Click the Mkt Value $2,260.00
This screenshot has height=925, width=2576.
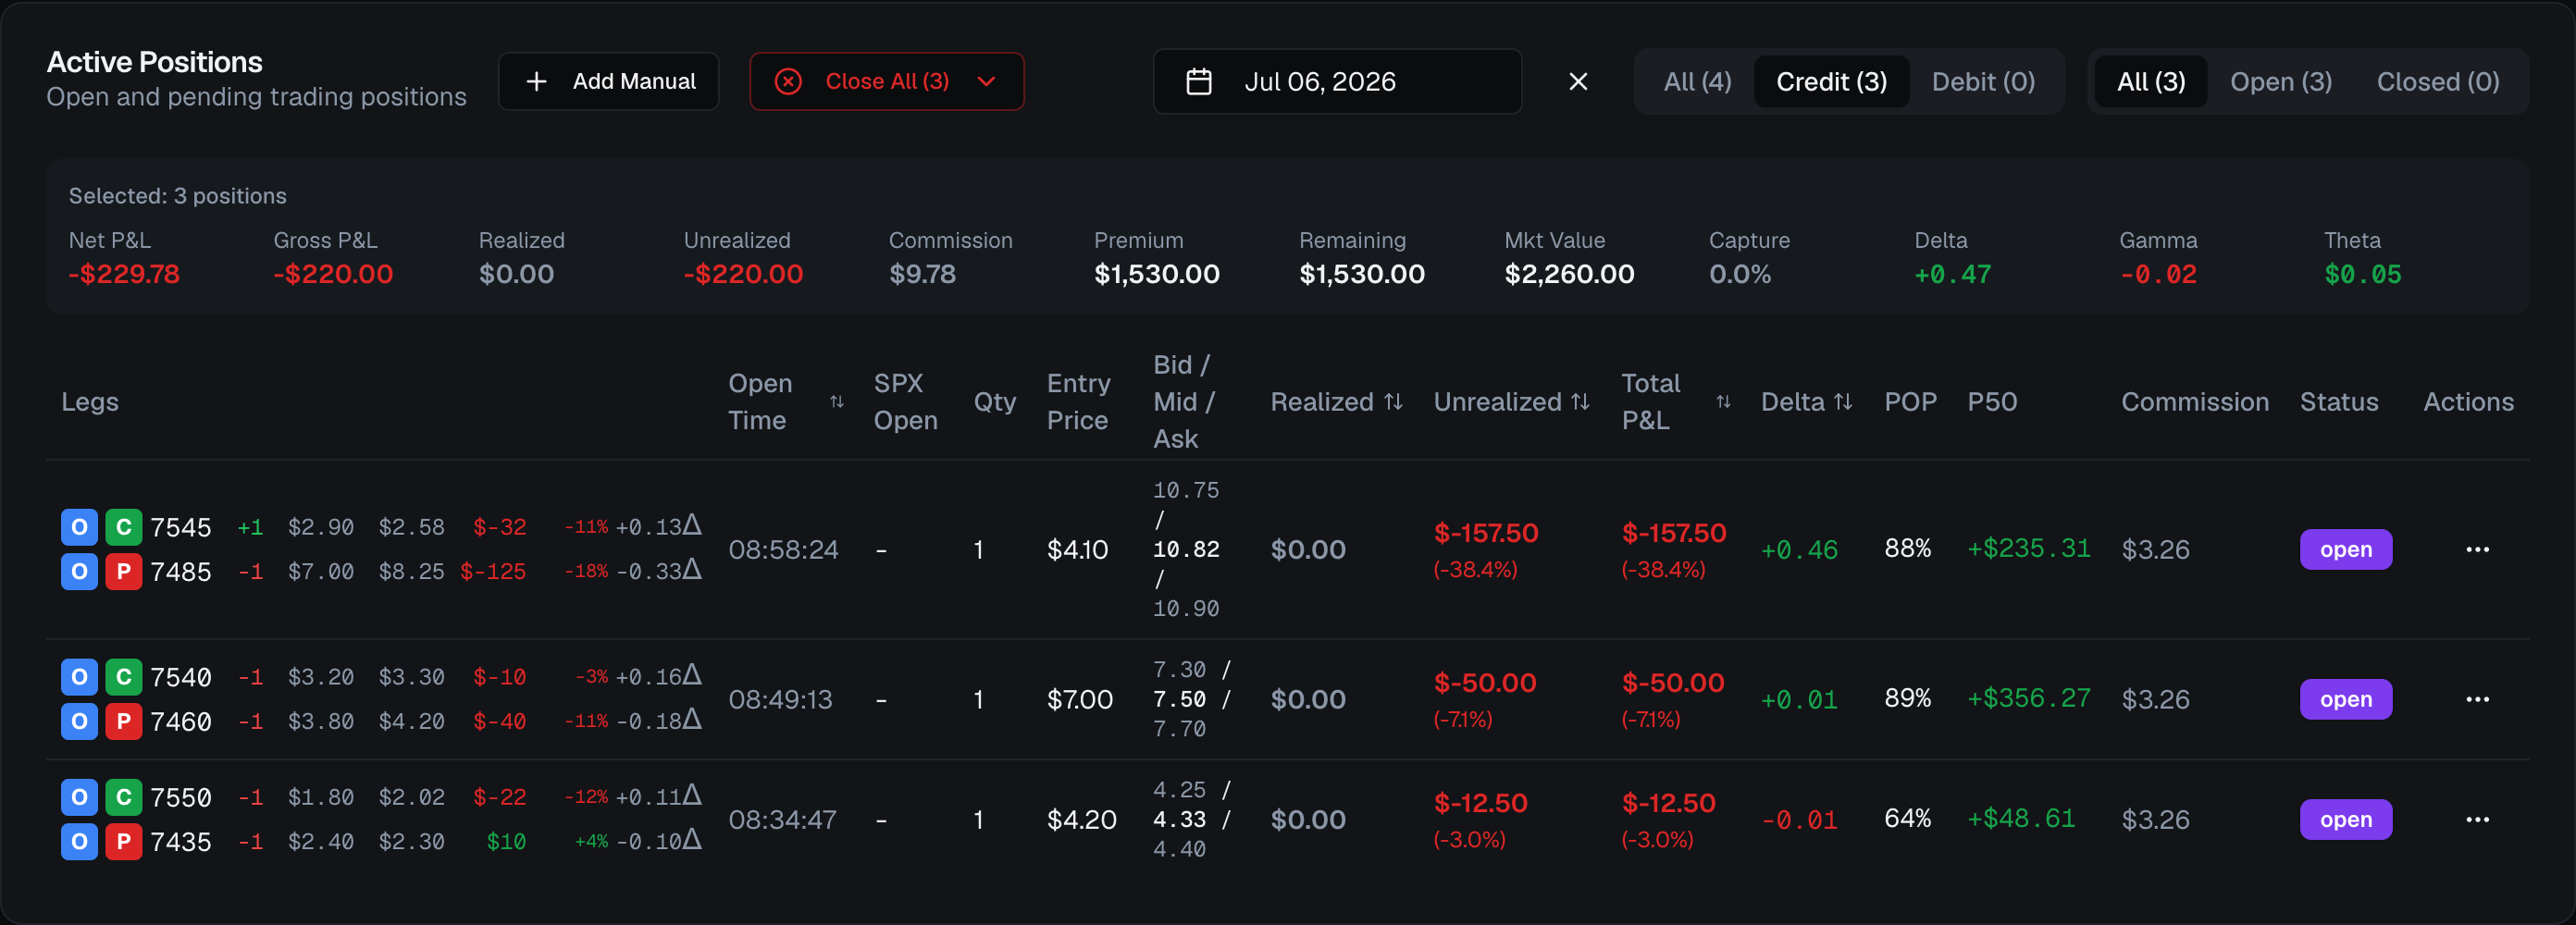[1569, 274]
